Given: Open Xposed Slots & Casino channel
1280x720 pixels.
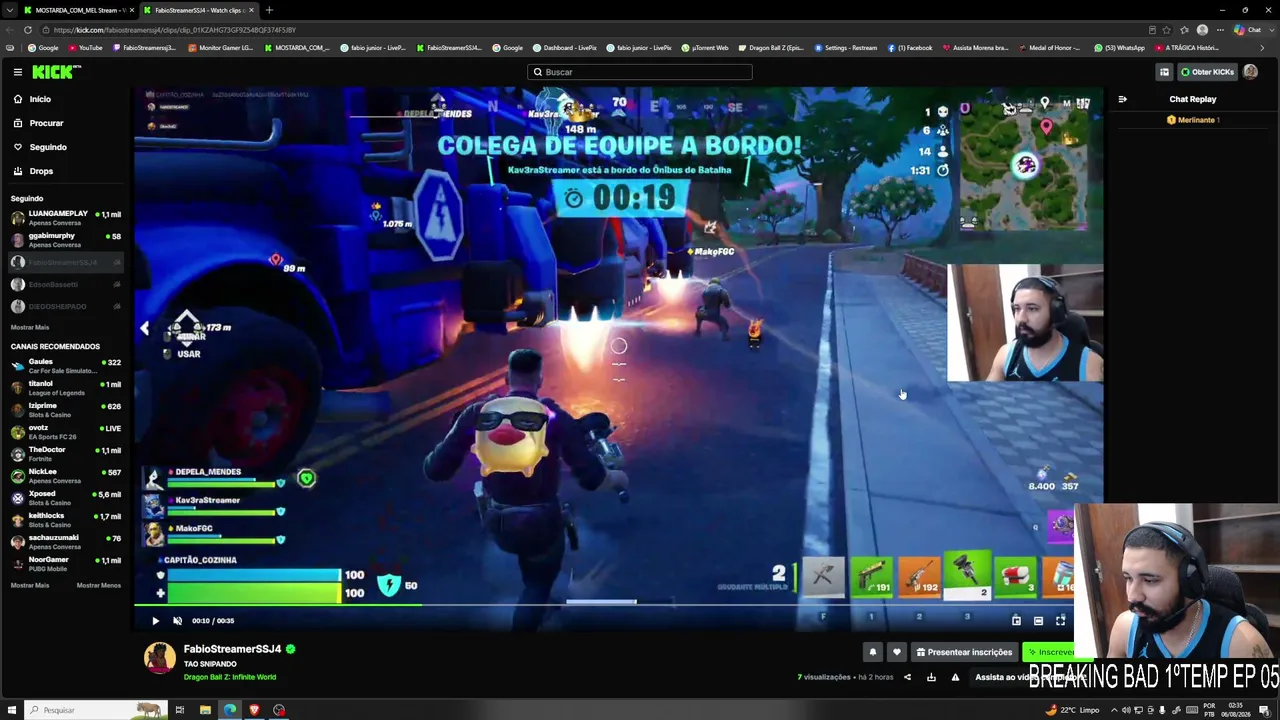Looking at the screenshot, I should (x=66, y=498).
